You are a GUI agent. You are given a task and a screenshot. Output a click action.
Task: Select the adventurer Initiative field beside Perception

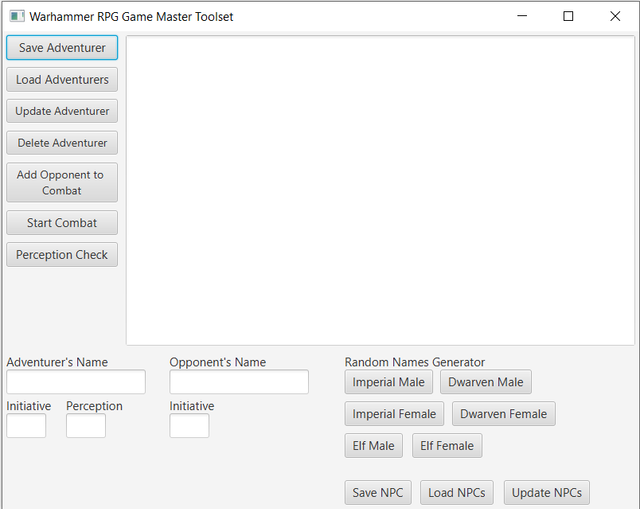coord(26,426)
